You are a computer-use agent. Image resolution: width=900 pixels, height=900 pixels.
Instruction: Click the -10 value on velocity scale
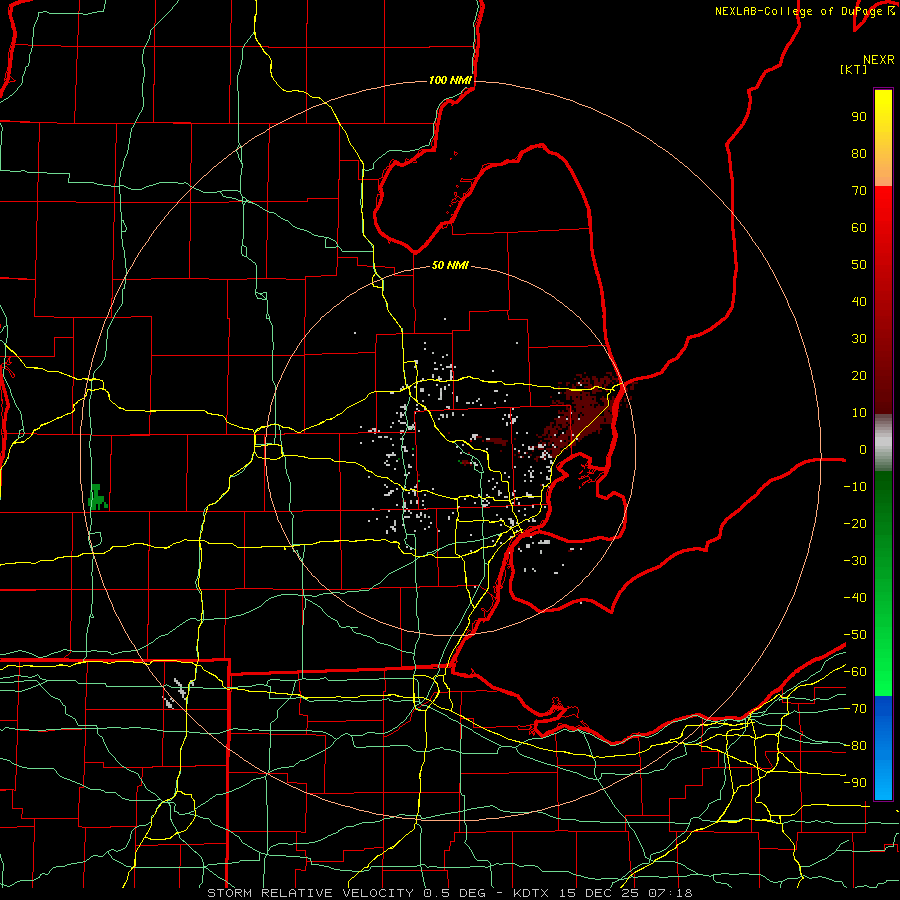[855, 487]
